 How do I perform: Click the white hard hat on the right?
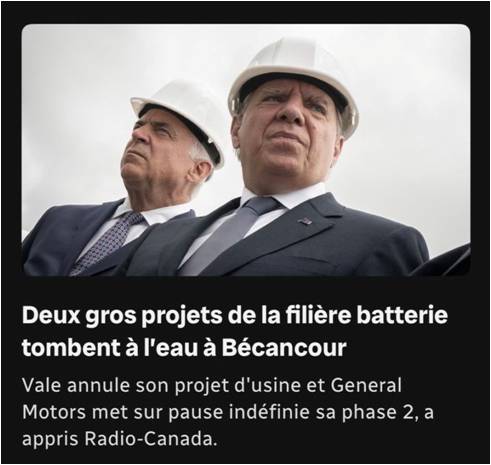pos(293,77)
